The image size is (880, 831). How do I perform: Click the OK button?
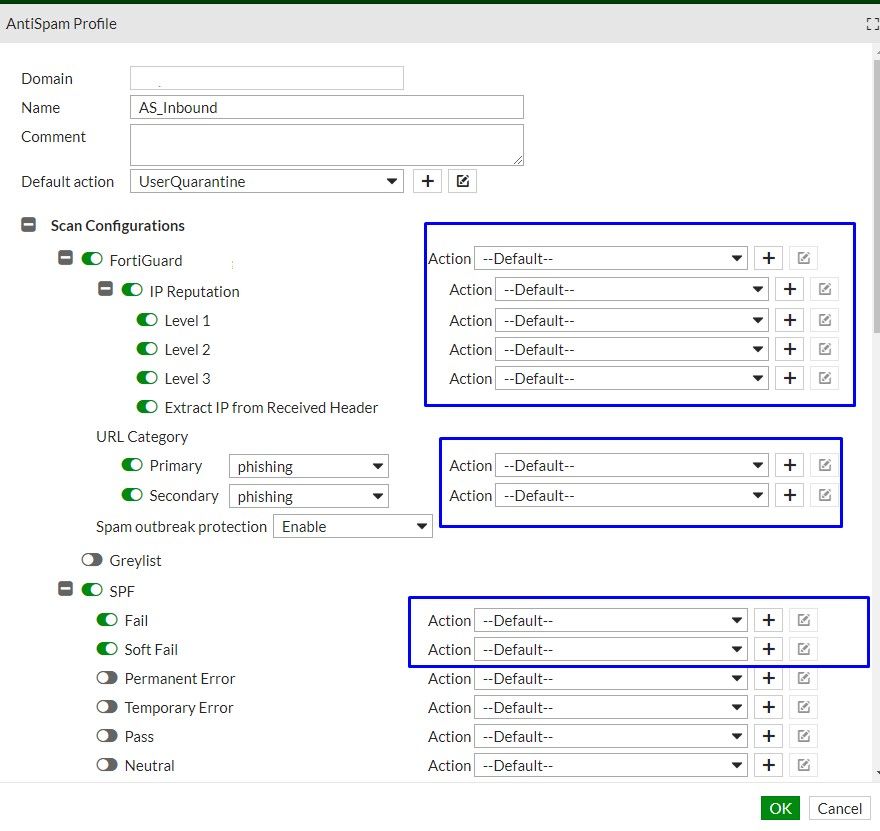(780, 808)
